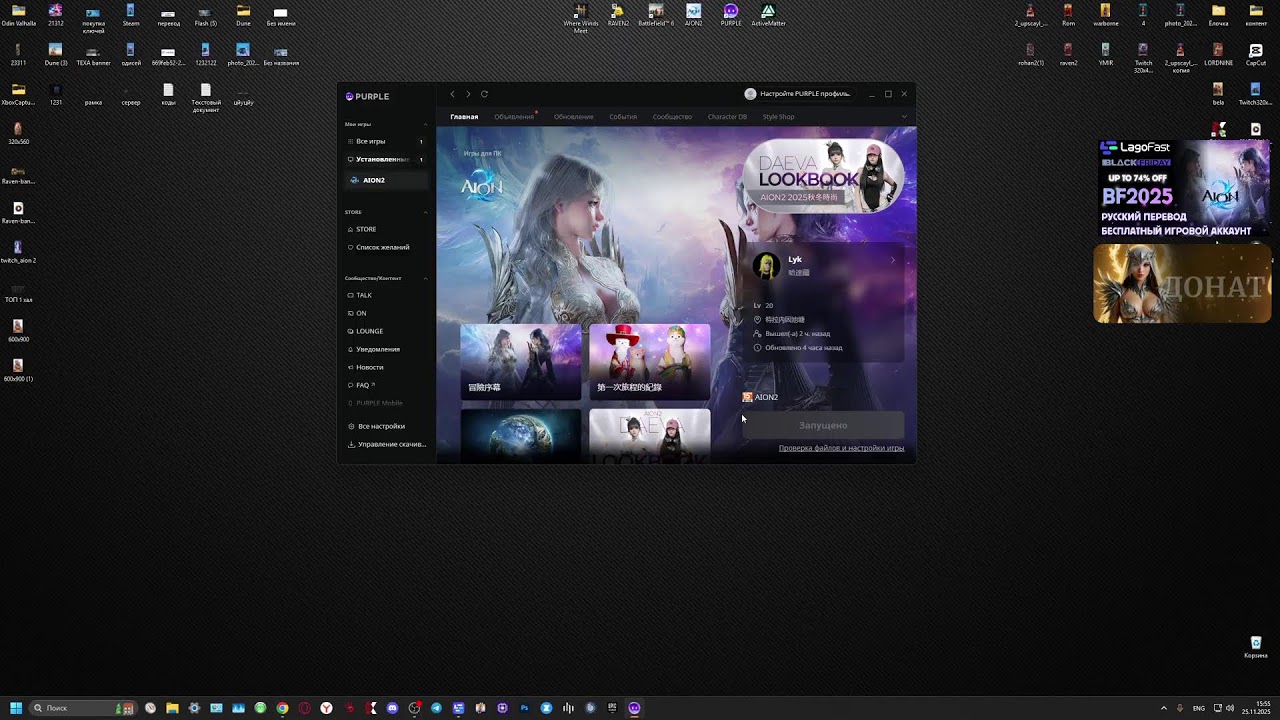Show hidden system tray icons

(x=1163, y=708)
